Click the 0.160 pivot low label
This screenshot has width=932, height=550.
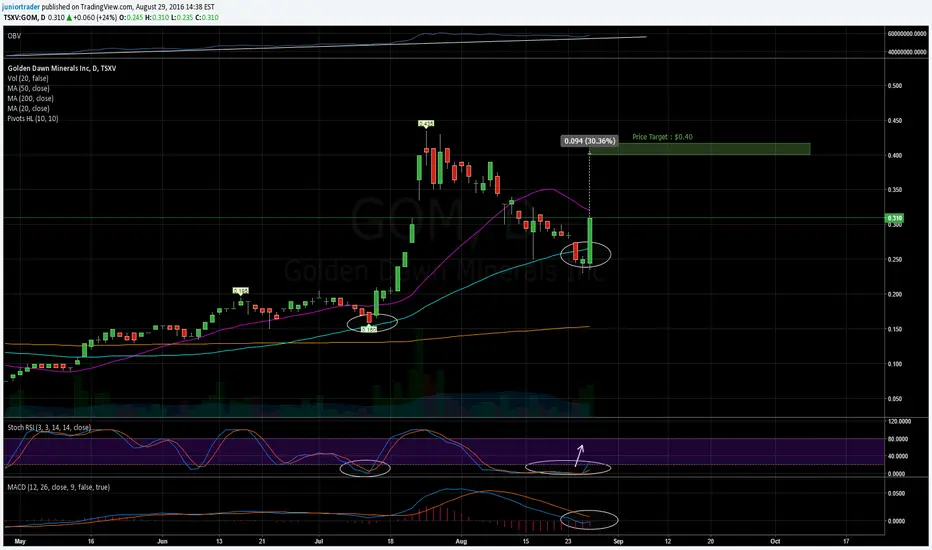(369, 329)
